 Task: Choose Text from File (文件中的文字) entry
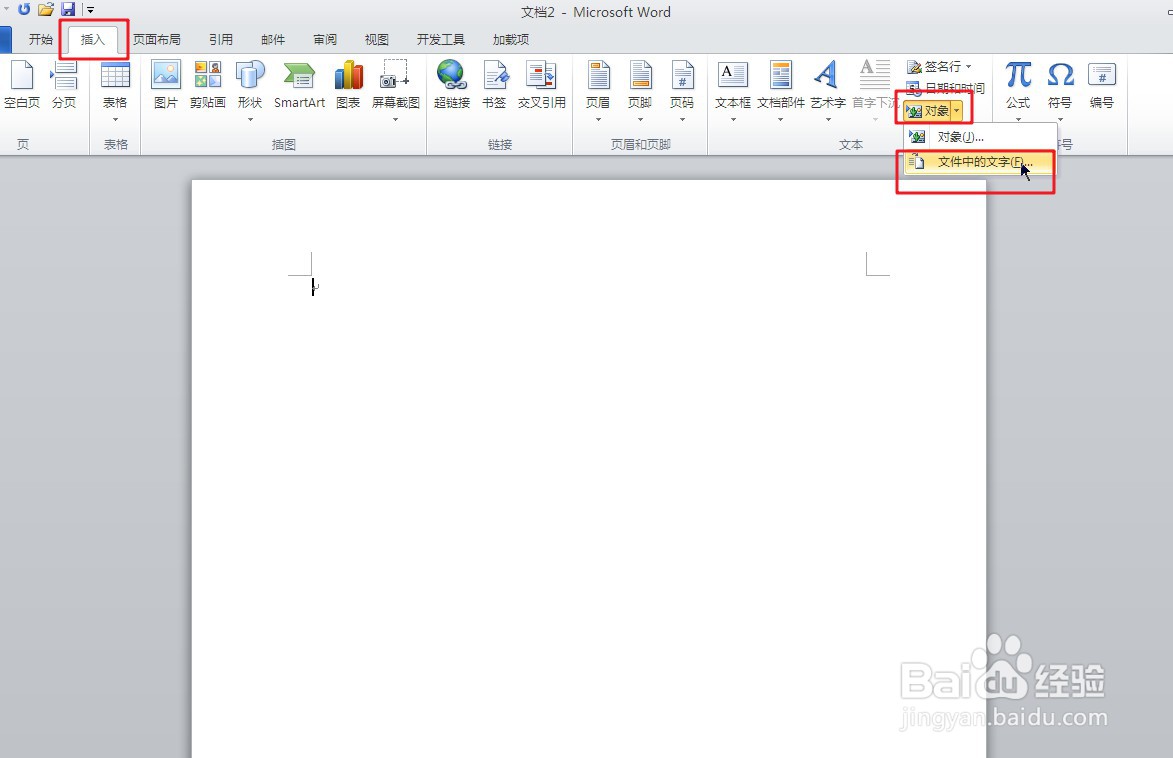[979, 162]
